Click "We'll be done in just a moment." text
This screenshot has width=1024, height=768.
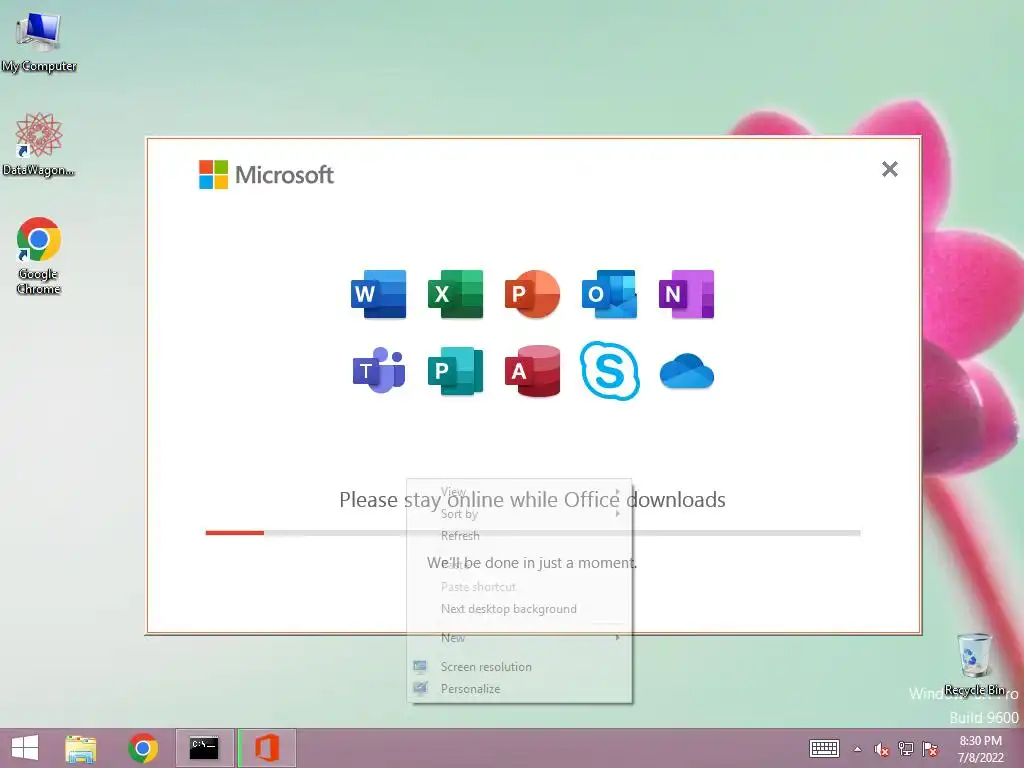tap(532, 562)
